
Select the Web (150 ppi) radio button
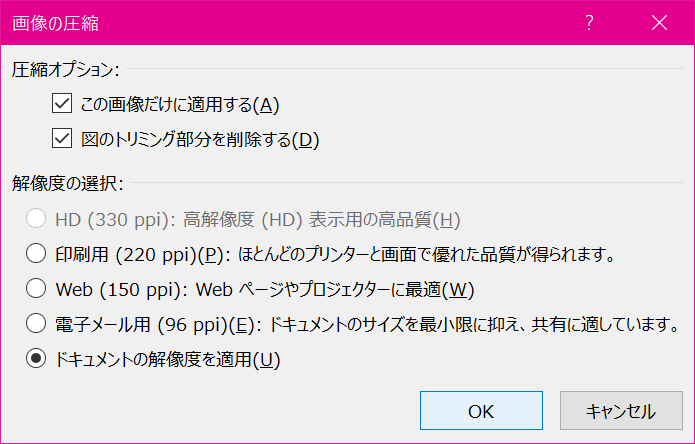37,289
